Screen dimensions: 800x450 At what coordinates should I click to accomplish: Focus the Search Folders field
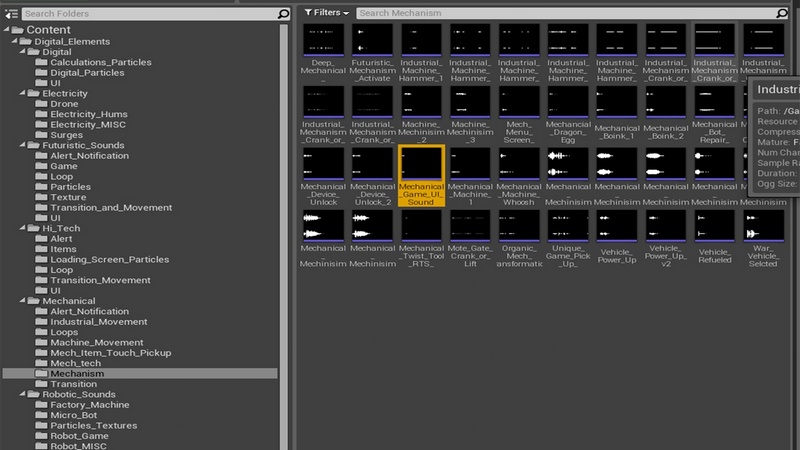click(140, 14)
